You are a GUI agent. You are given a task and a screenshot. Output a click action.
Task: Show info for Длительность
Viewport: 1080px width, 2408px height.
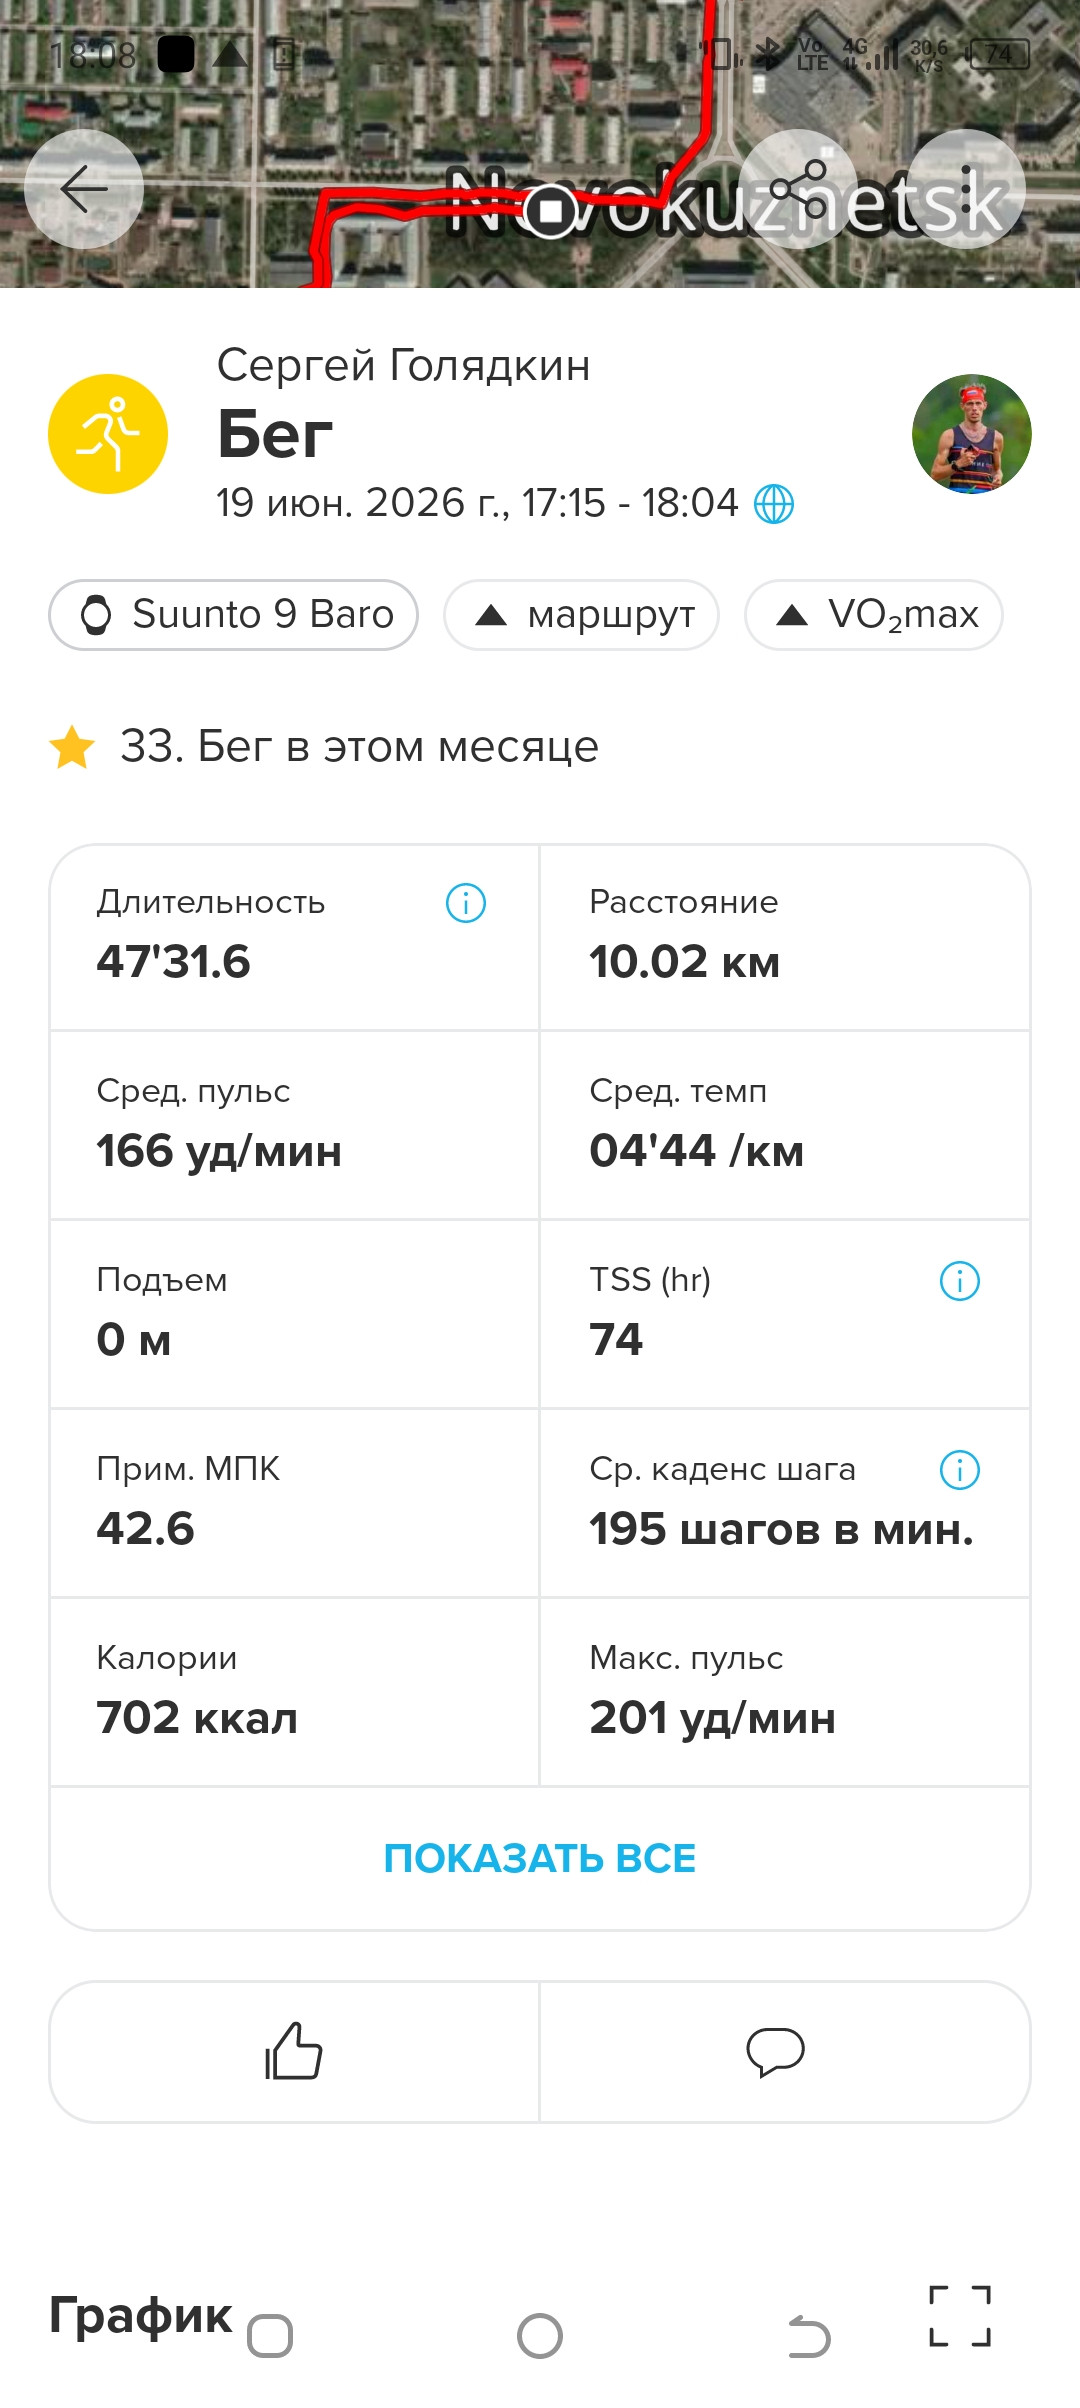click(x=466, y=903)
